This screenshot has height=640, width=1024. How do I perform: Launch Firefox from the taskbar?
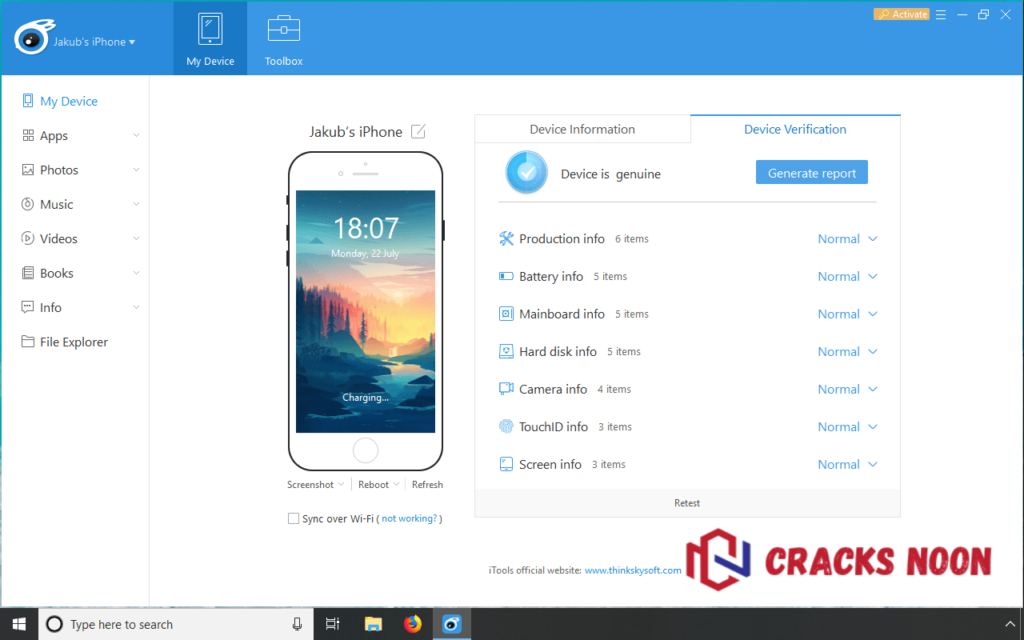tap(412, 624)
